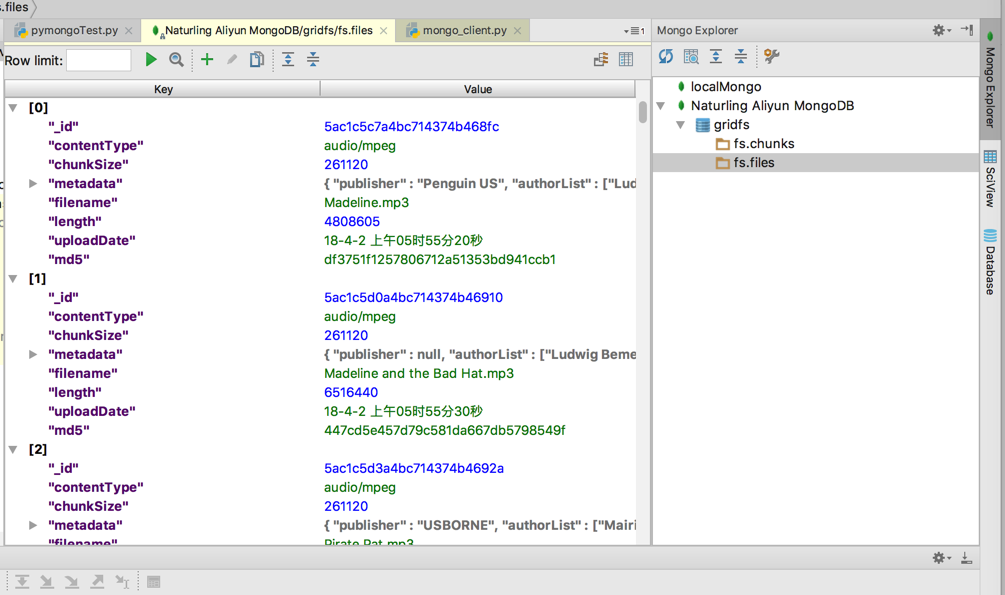The image size is (1005, 595).
Task: Click the query console icon in Mongo Explorer
Action: pos(691,57)
